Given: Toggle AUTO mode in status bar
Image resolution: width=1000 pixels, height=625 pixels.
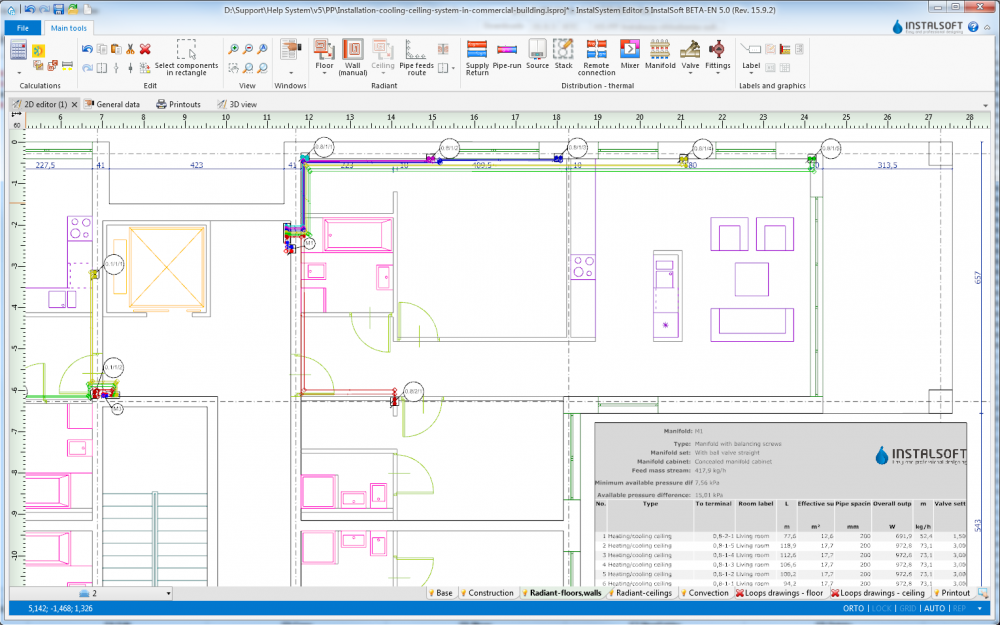Looking at the screenshot, I should coord(934,608).
